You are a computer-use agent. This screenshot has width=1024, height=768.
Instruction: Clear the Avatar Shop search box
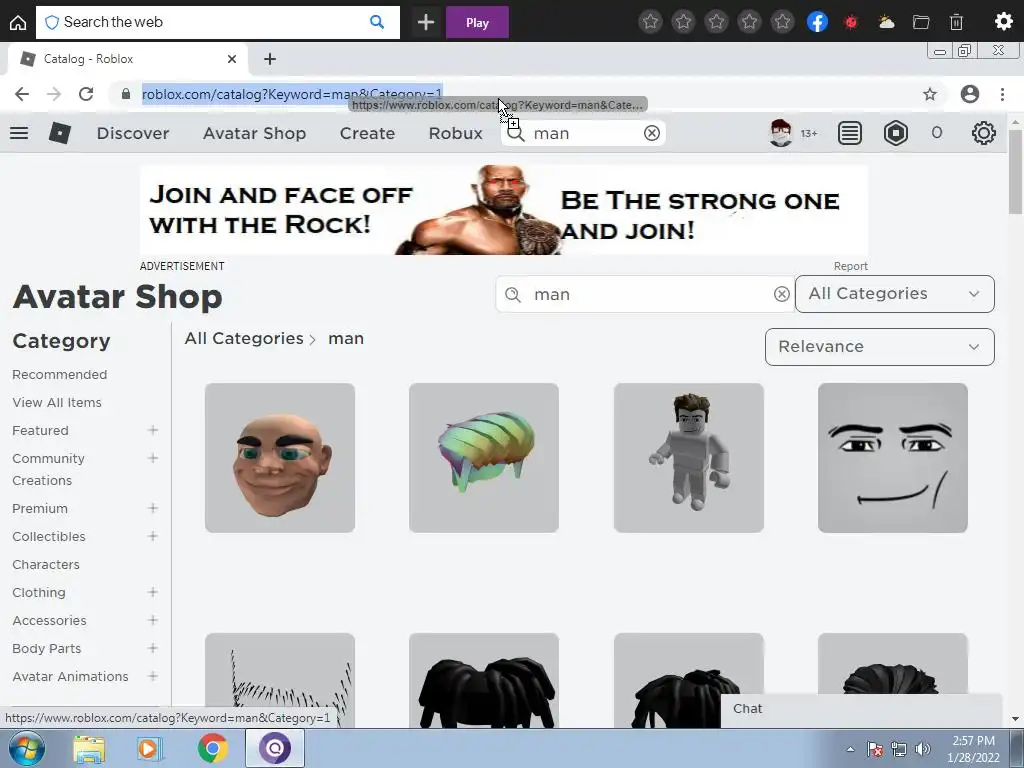tap(782, 295)
